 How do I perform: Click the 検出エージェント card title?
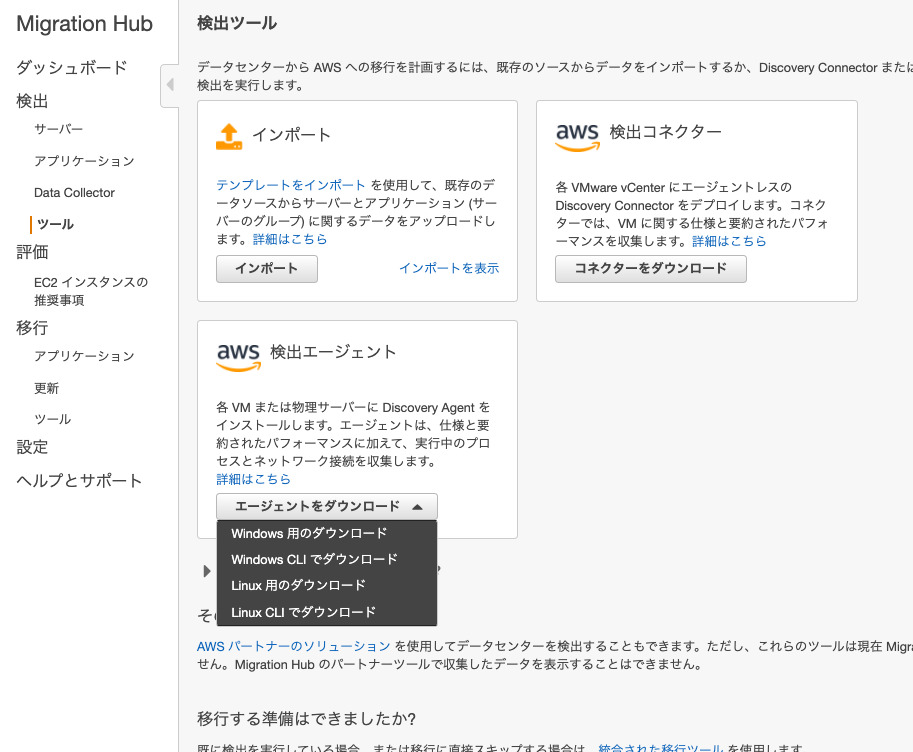[333, 352]
